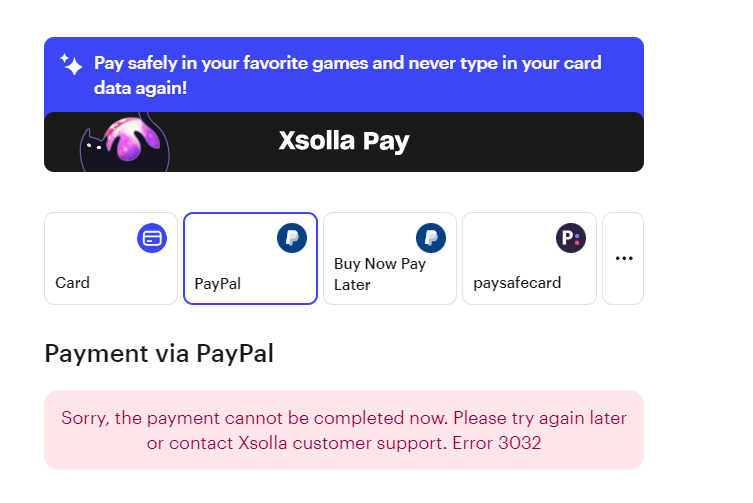This screenshot has width=753, height=503.
Task: Select the Card payment method label
Action: [72, 283]
